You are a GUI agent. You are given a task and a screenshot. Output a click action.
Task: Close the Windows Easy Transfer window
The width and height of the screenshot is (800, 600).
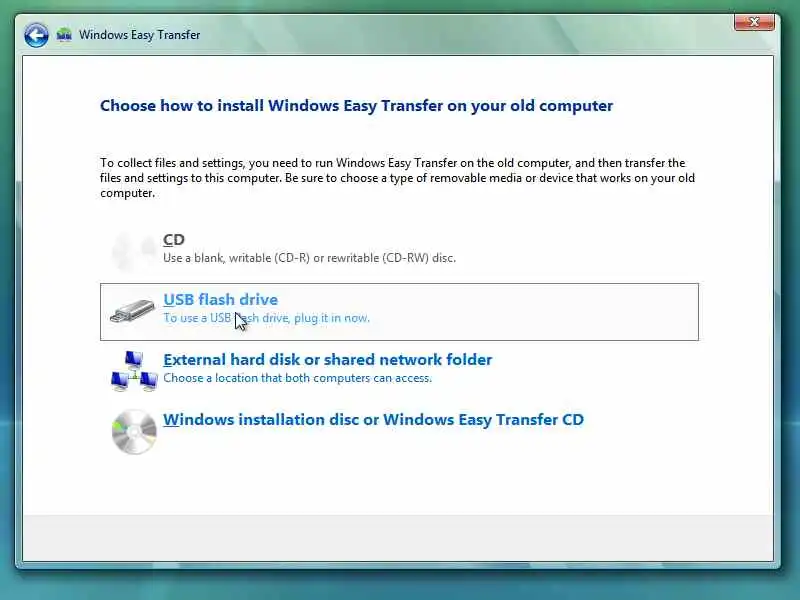[x=754, y=22]
